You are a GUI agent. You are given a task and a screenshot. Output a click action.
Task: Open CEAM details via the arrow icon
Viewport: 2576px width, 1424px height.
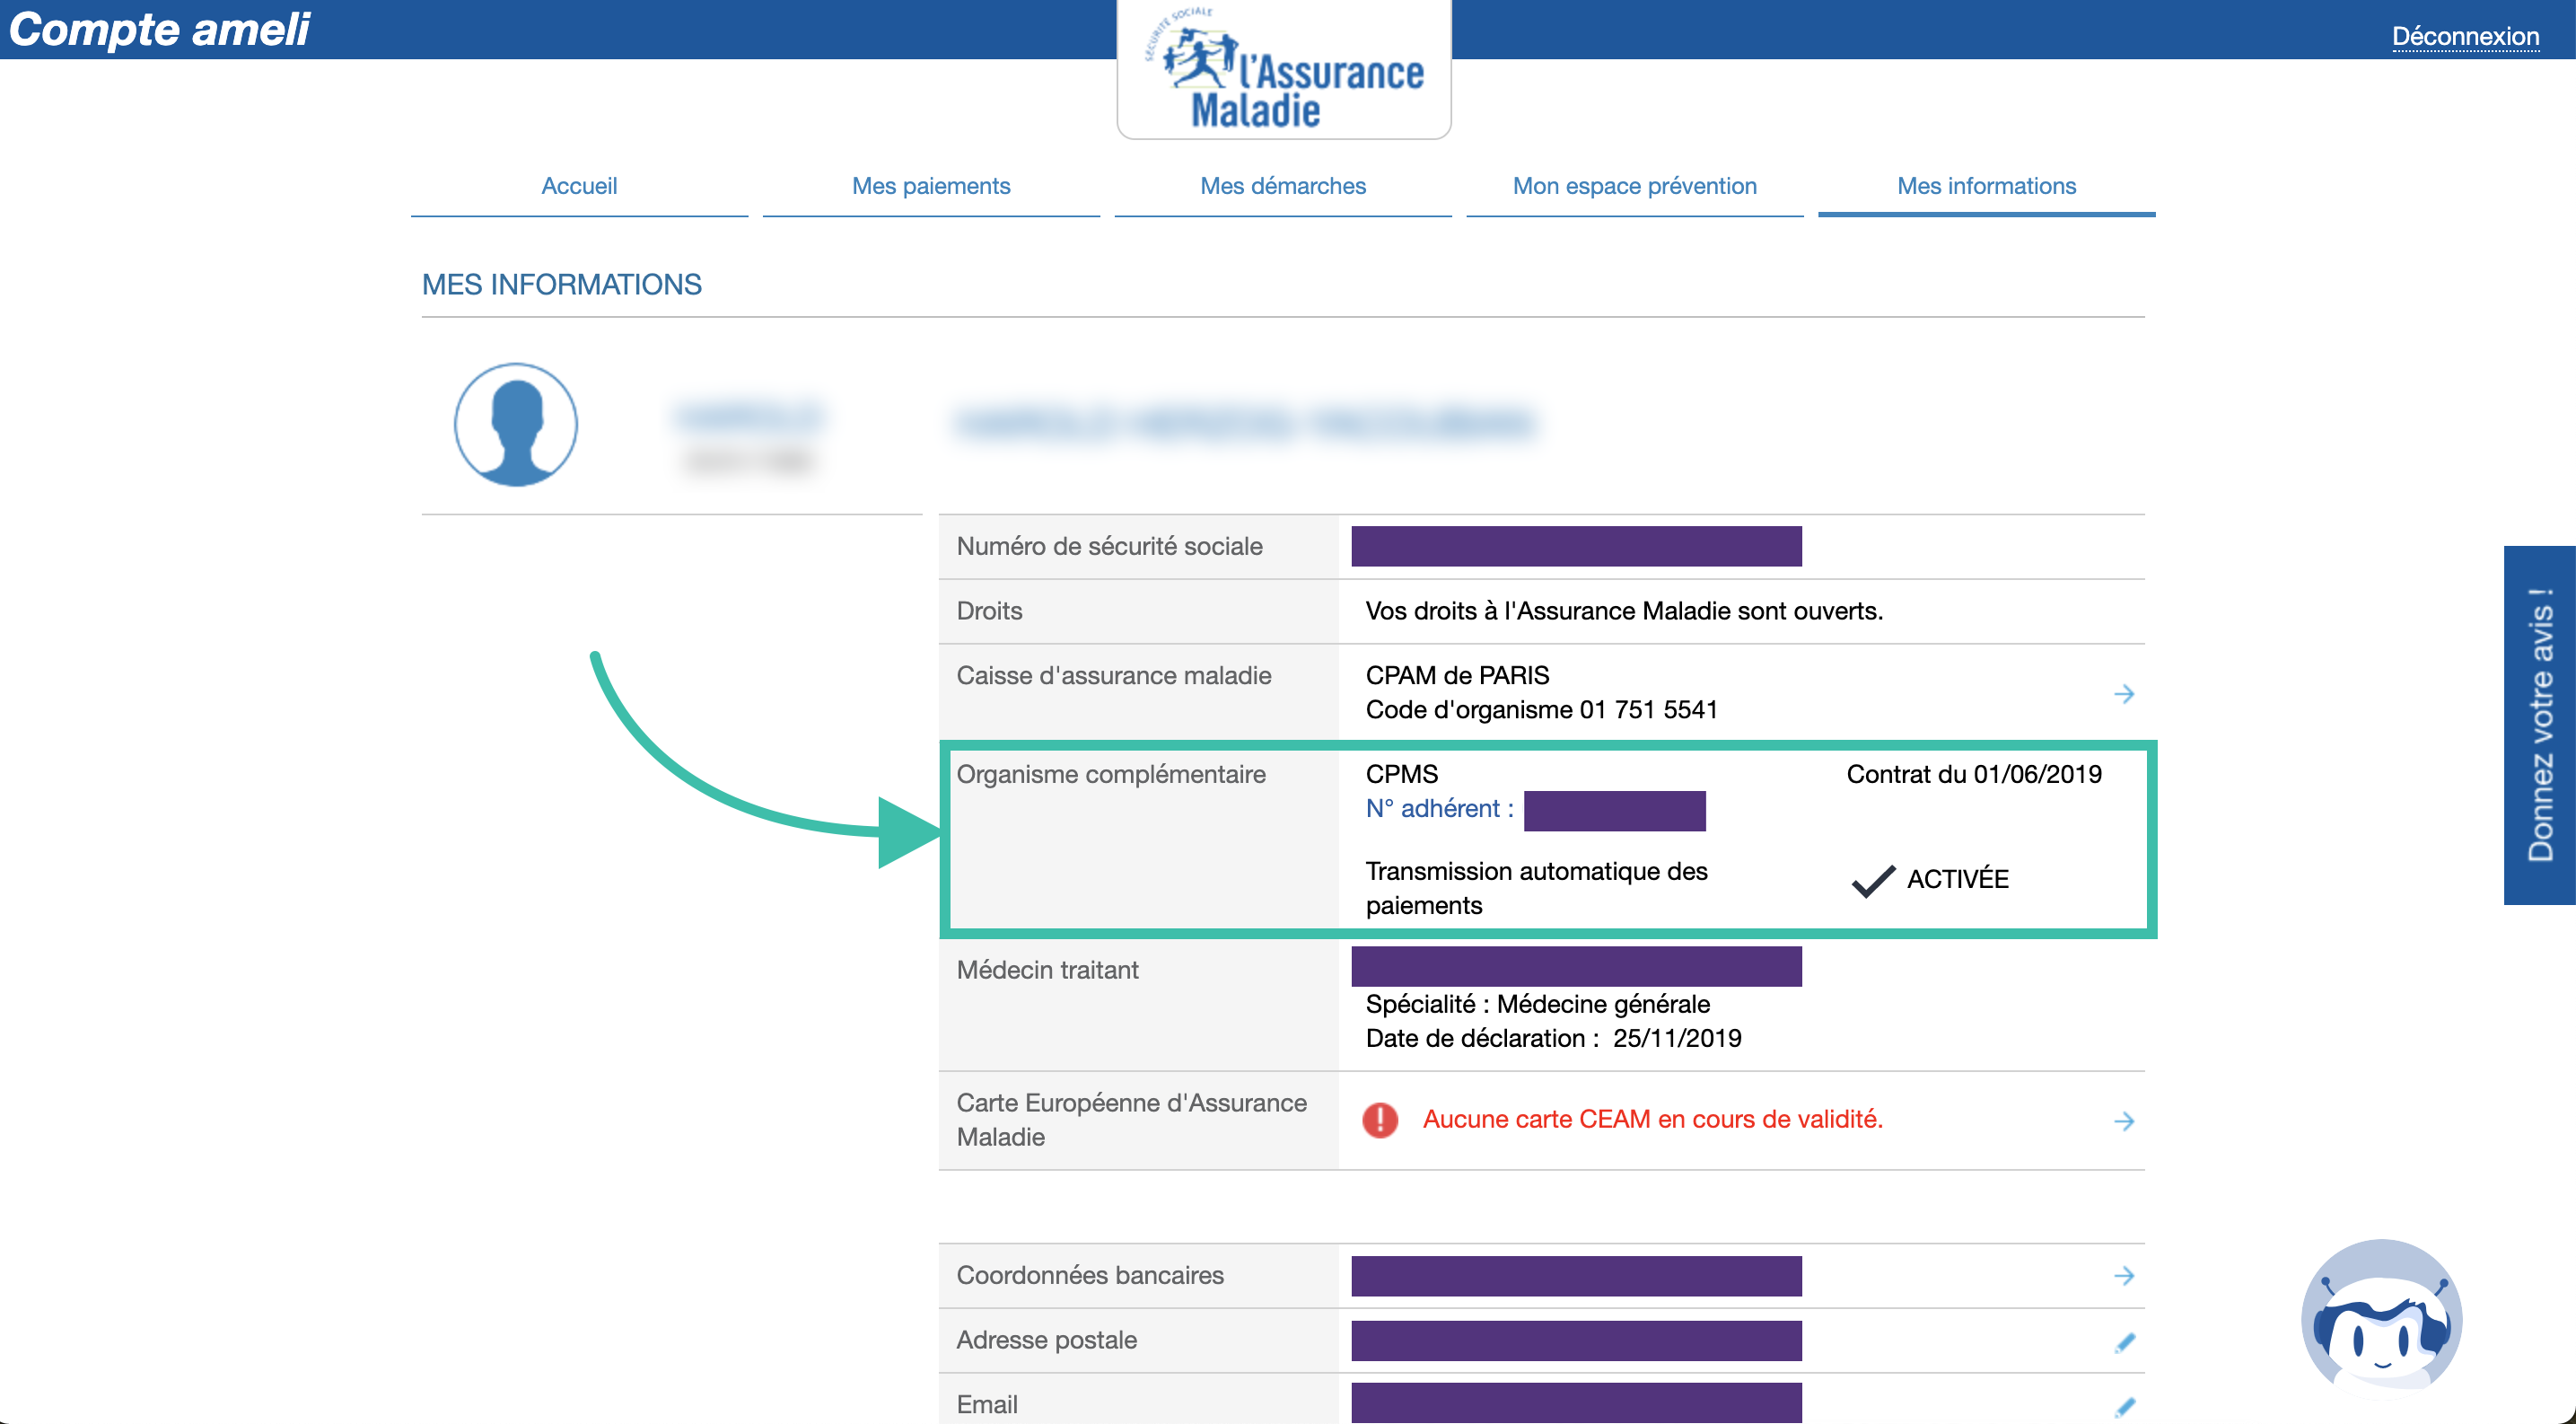[2124, 1120]
